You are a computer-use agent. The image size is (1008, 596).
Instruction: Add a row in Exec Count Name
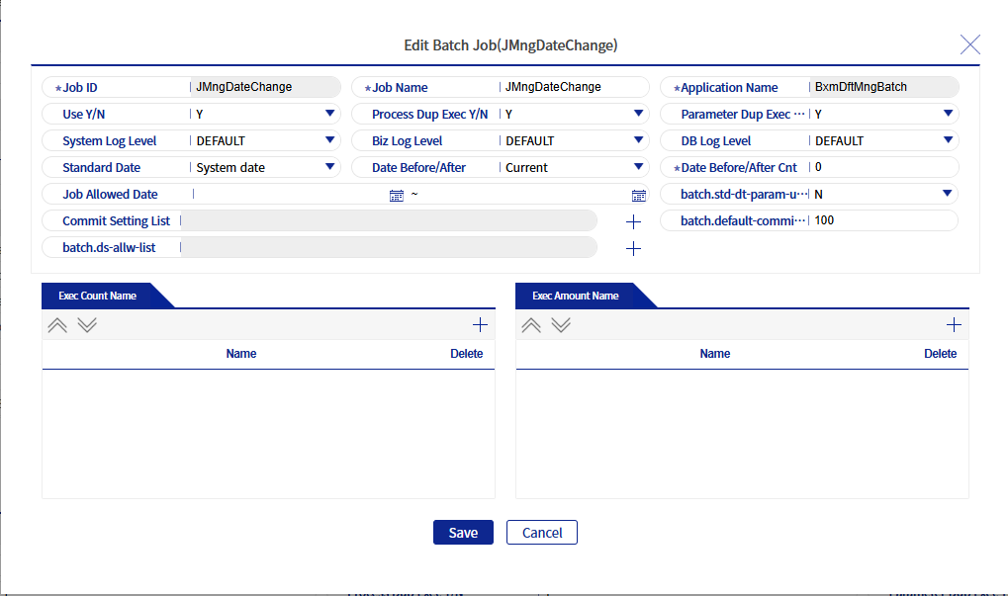tap(480, 325)
